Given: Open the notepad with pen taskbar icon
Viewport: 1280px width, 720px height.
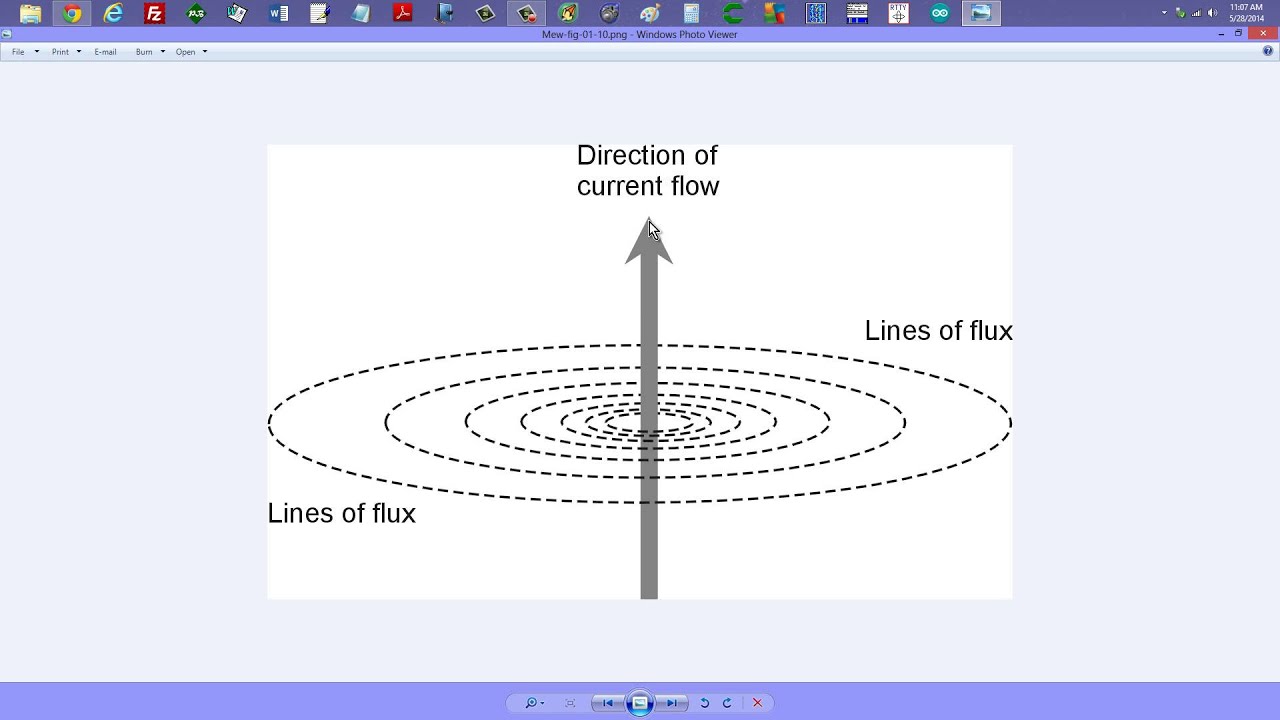Looking at the screenshot, I should point(320,13).
